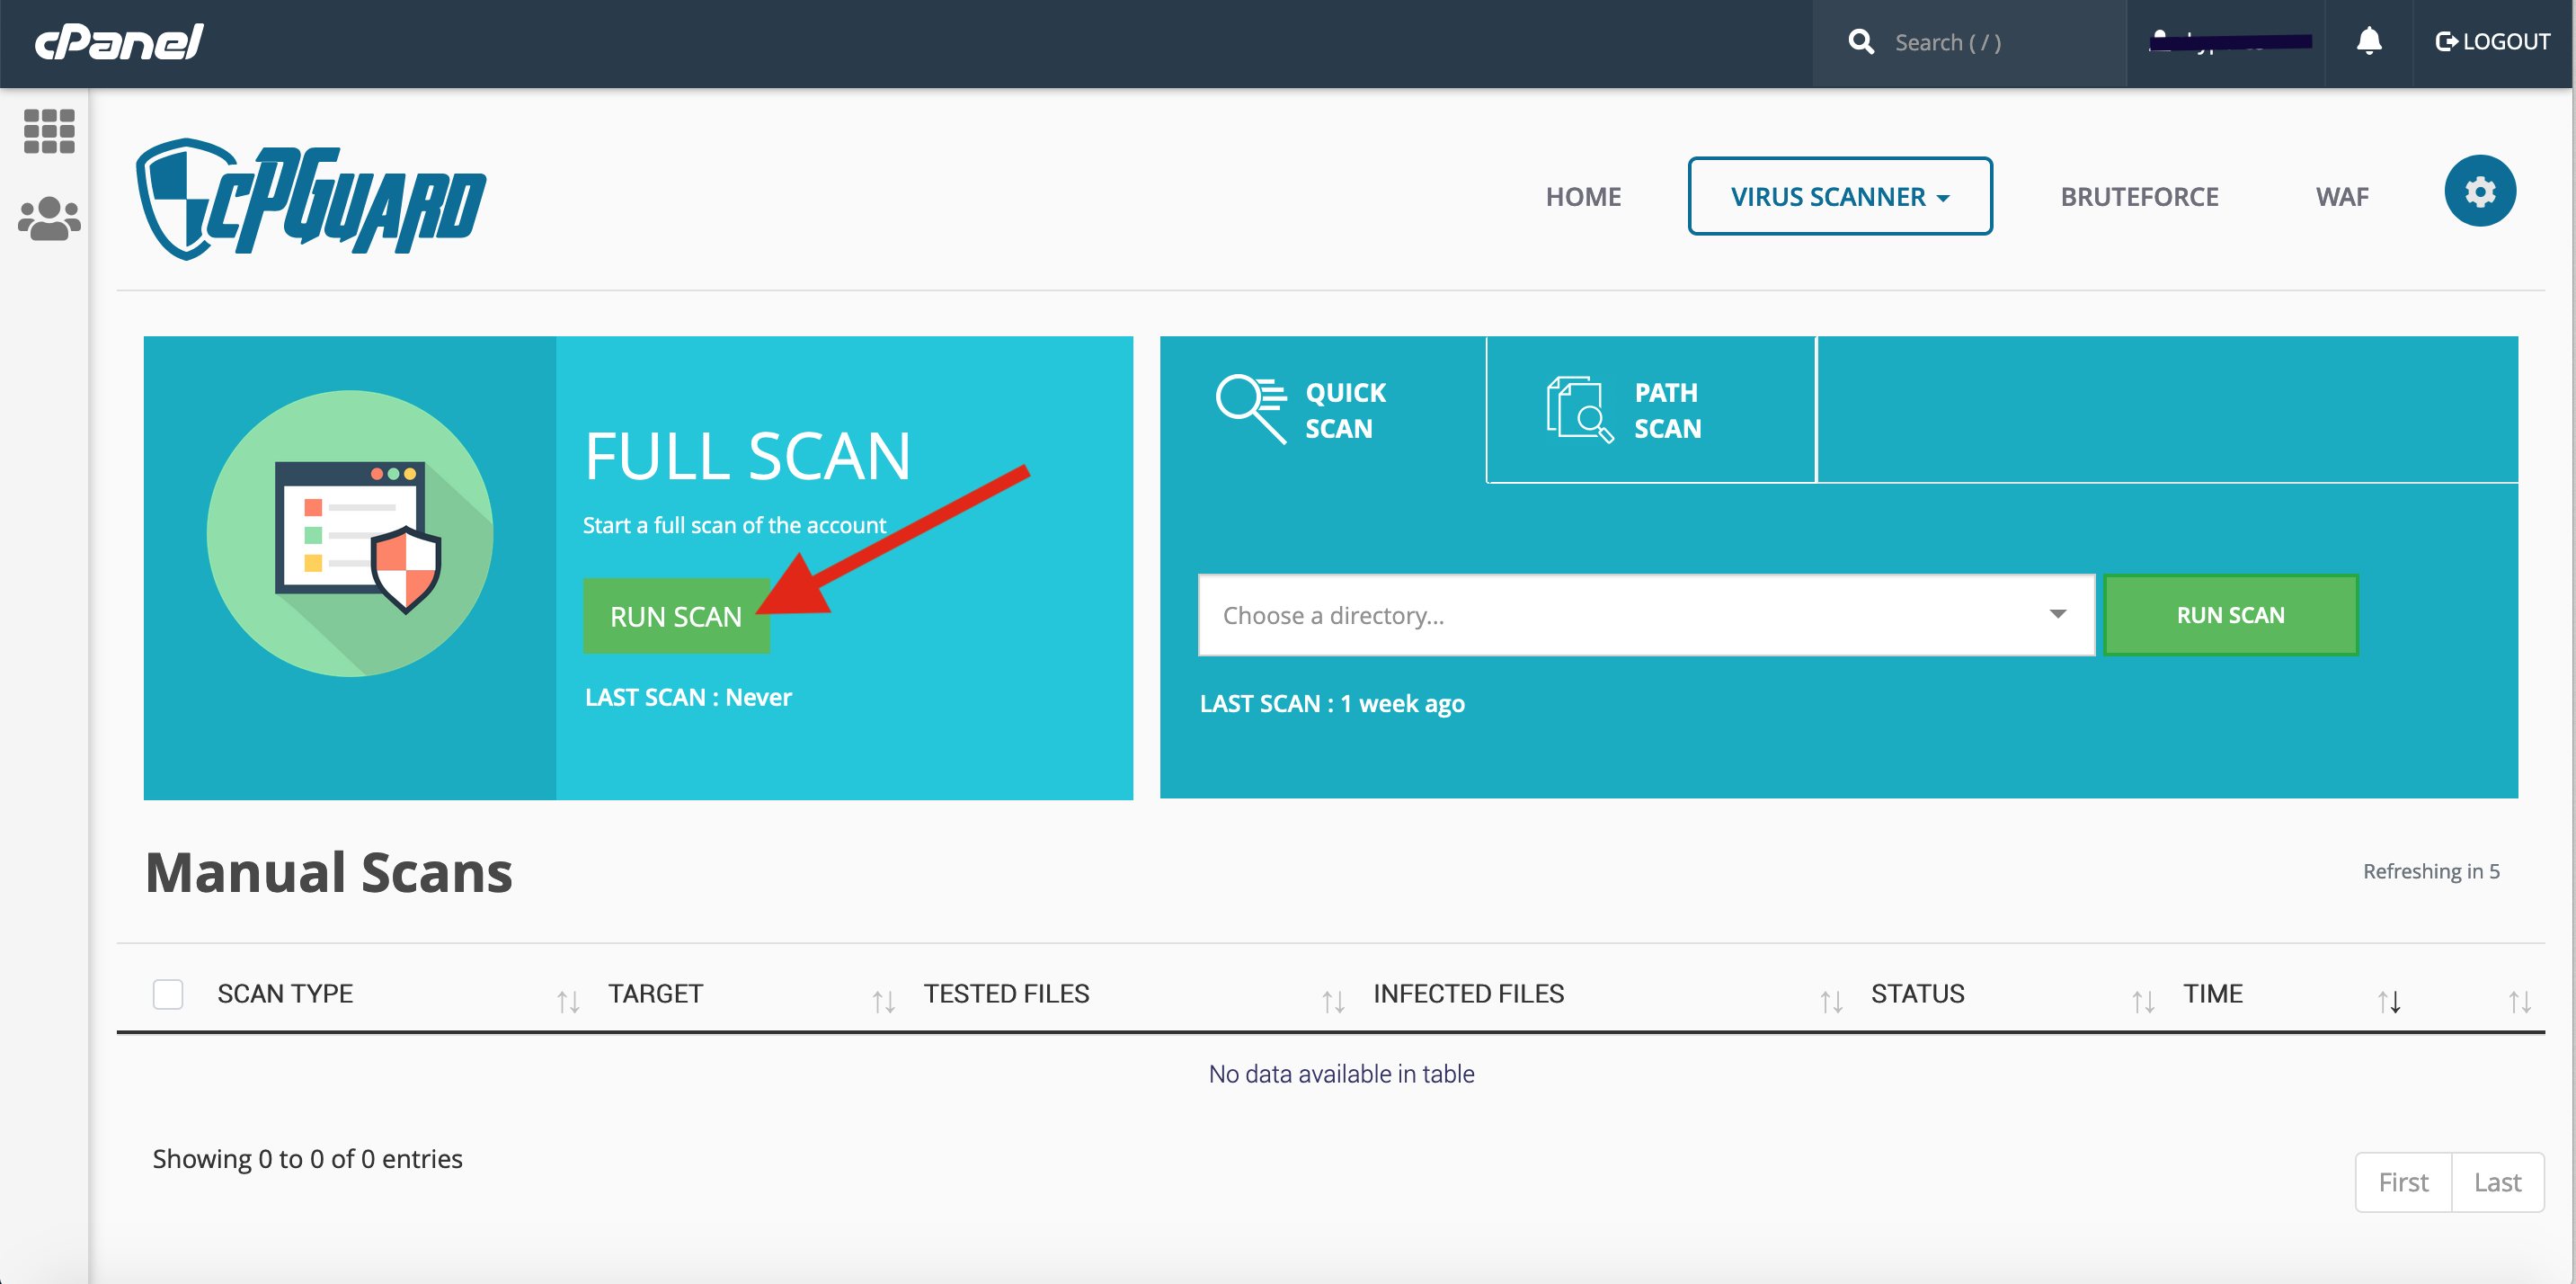Click 'No data available in table'

click(x=1341, y=1073)
